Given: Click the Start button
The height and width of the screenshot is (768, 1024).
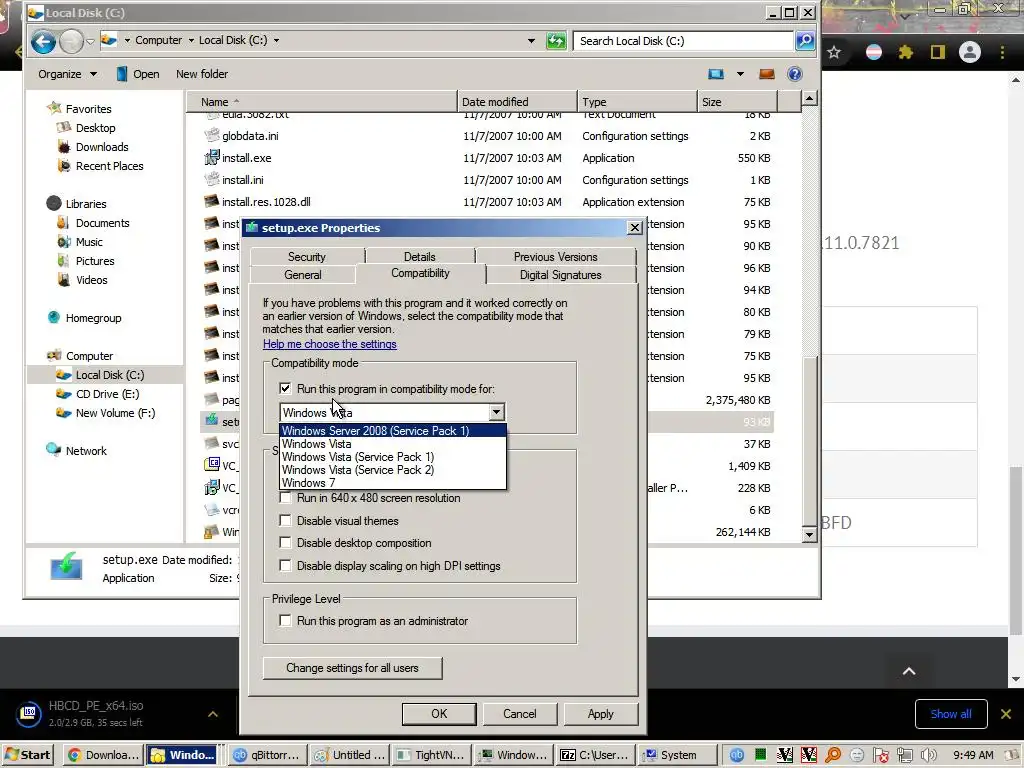Looking at the screenshot, I should (x=27, y=755).
